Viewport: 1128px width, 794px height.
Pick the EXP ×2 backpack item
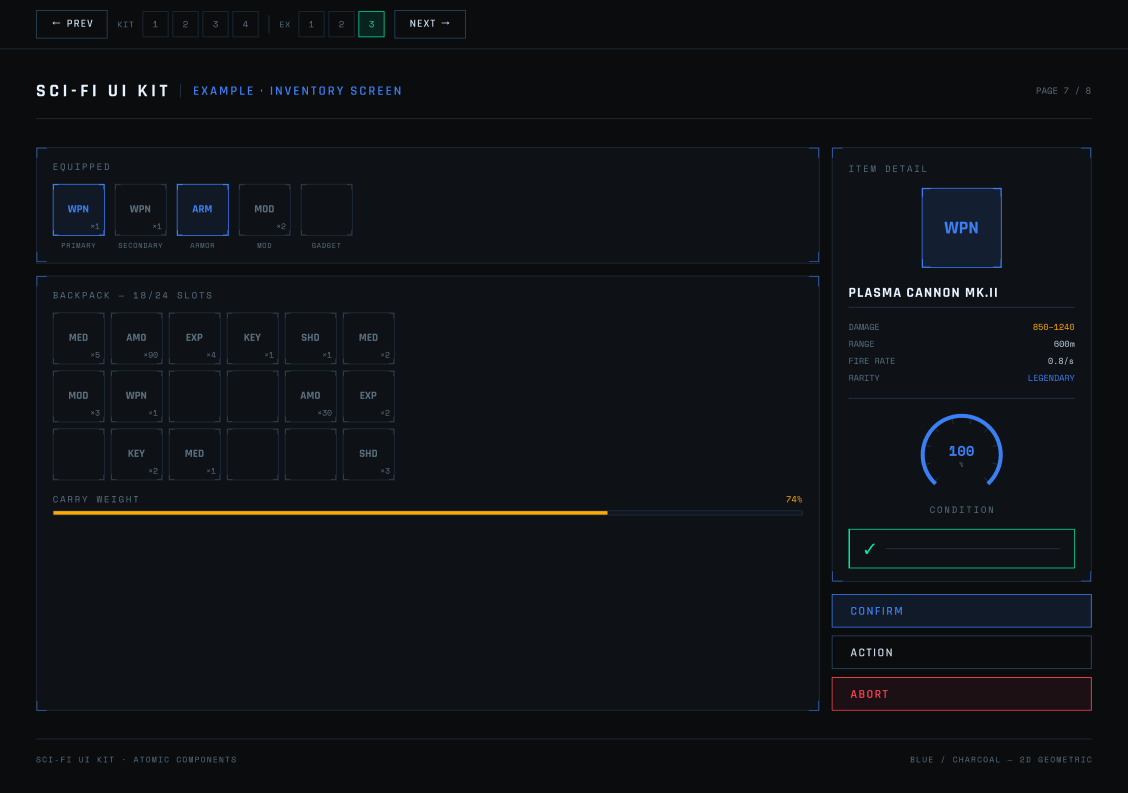click(x=368, y=396)
